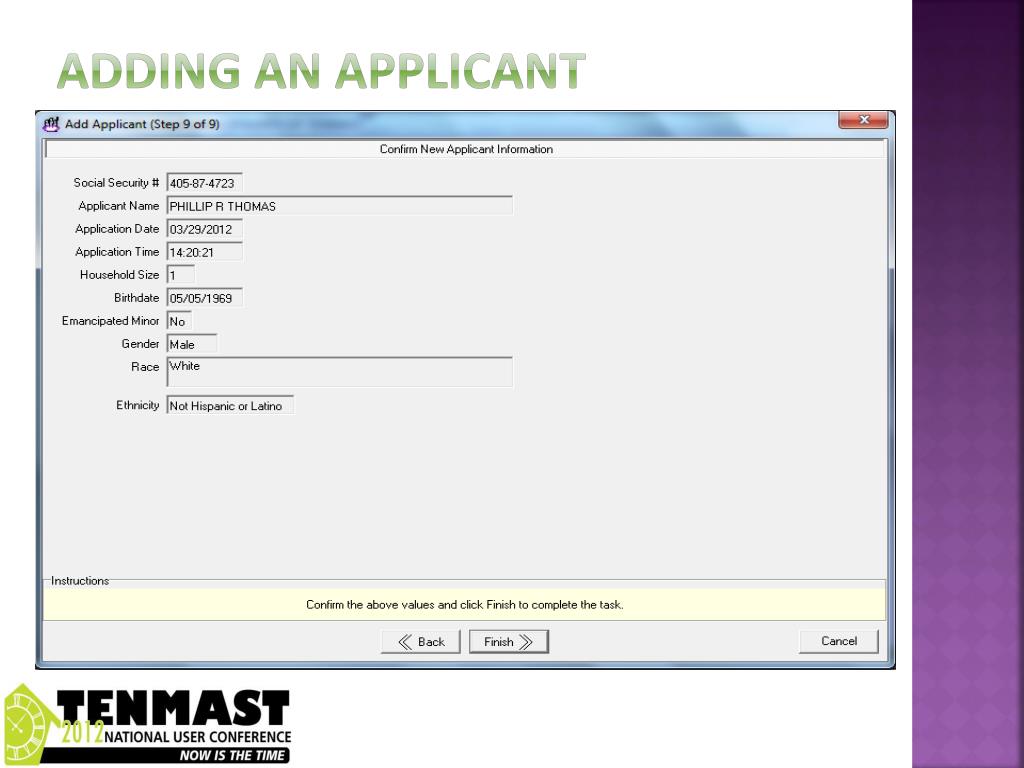
Task: Click the 'Race' label
Action: click(x=145, y=367)
